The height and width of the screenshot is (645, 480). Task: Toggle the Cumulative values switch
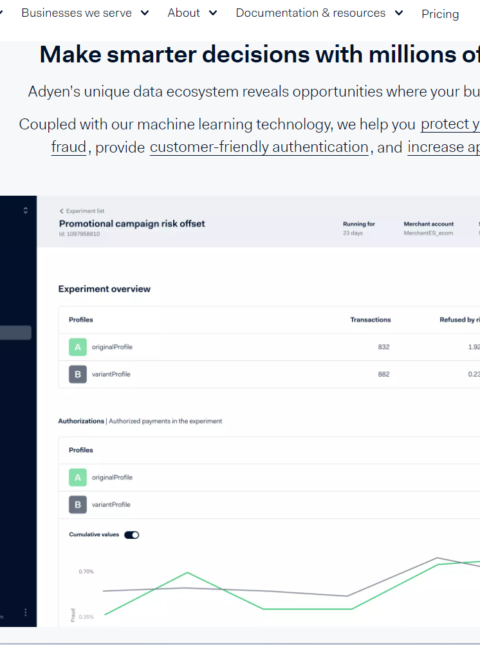[132, 535]
